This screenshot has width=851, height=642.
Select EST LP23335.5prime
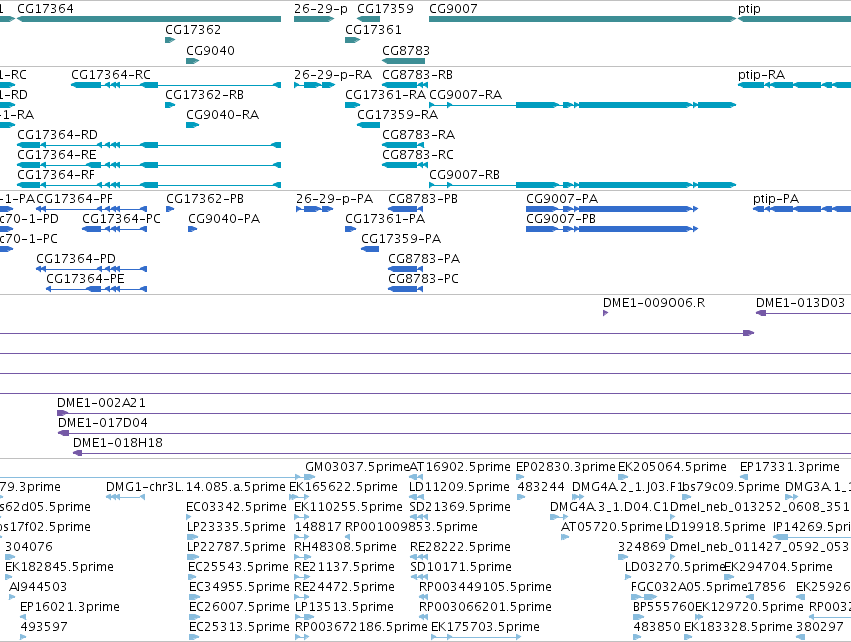tap(236, 527)
